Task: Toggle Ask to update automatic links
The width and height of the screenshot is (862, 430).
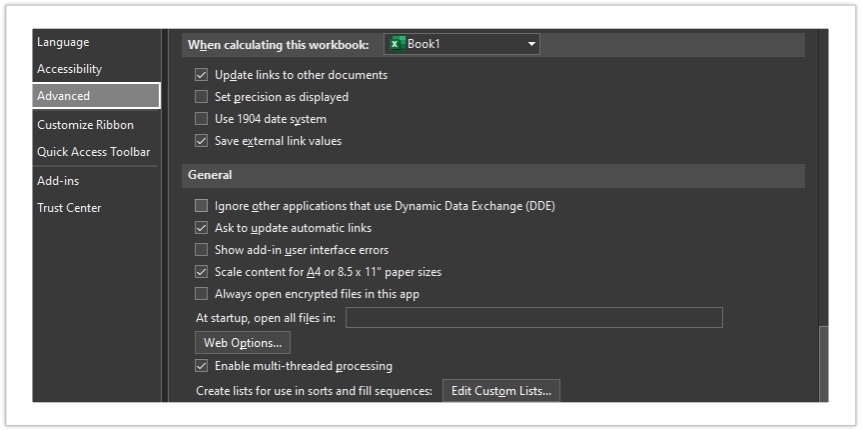Action: point(201,228)
